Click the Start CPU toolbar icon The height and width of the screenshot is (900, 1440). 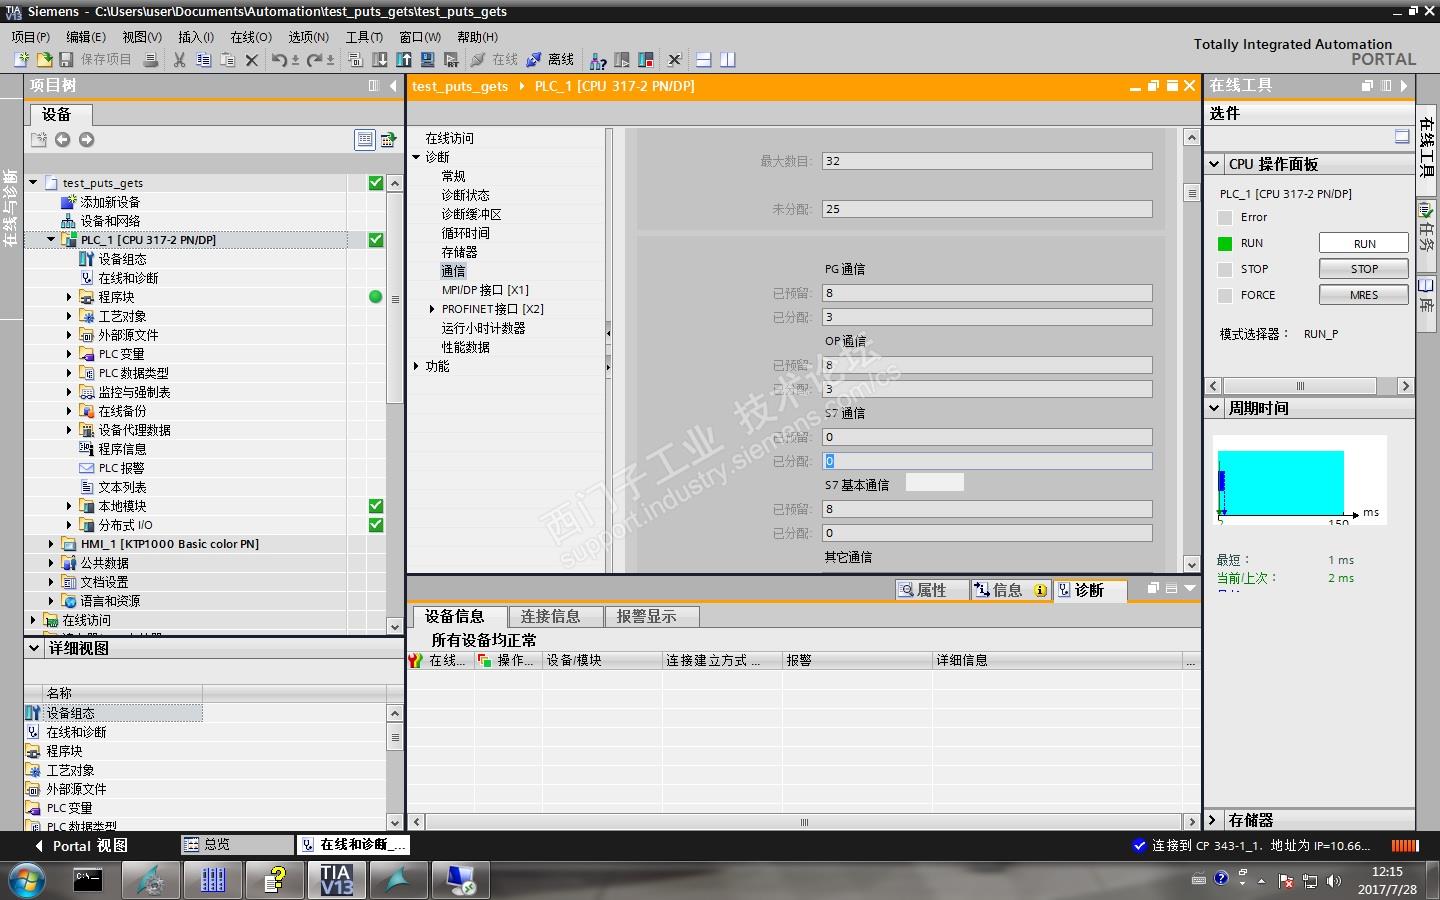(x=622, y=60)
